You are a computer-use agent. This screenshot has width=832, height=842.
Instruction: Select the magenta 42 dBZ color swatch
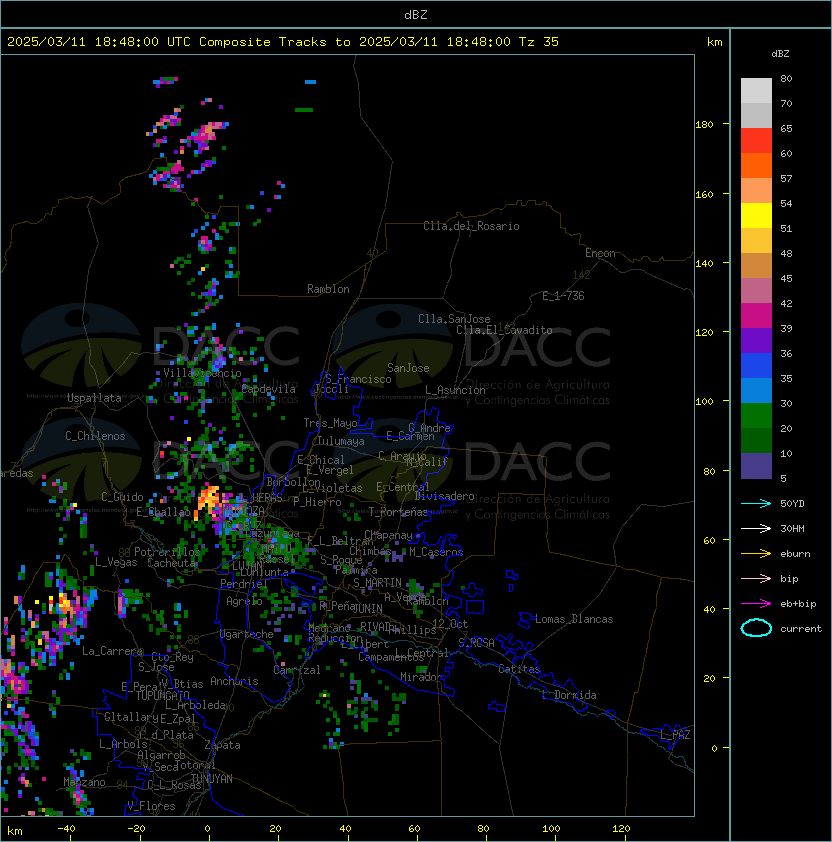[x=756, y=315]
